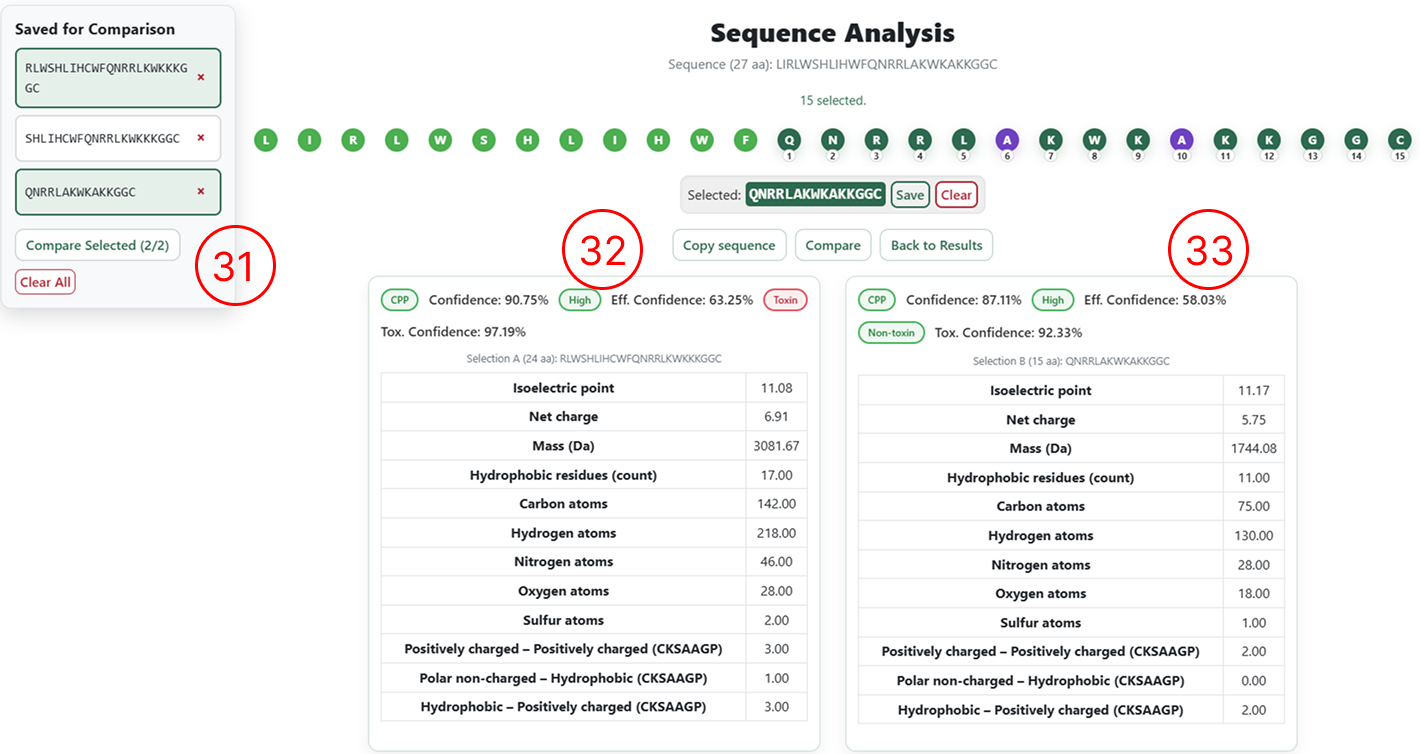Image resolution: width=1420 pixels, height=754 pixels.
Task: Go Back to Results
Action: click(x=936, y=244)
